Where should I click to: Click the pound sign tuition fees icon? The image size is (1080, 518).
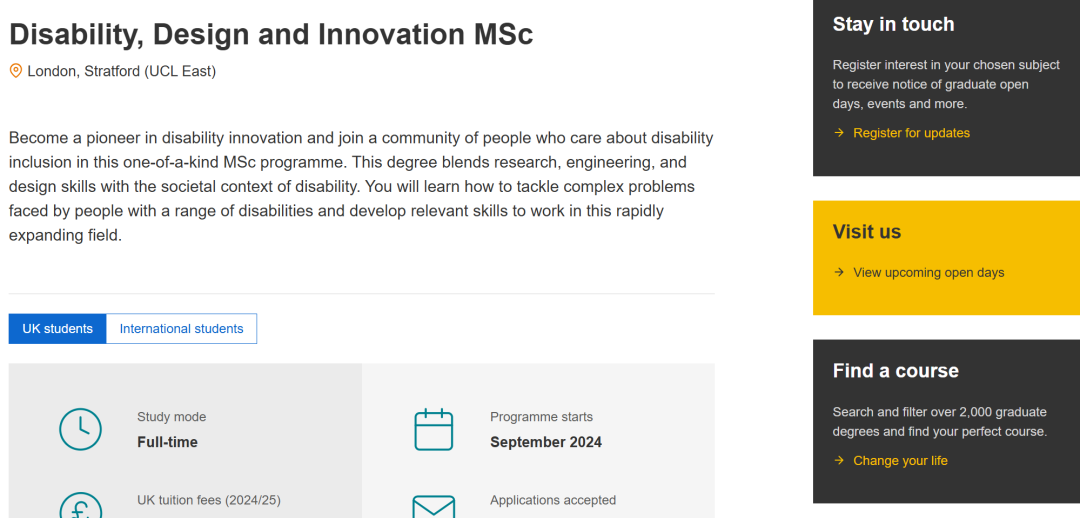pos(81,506)
